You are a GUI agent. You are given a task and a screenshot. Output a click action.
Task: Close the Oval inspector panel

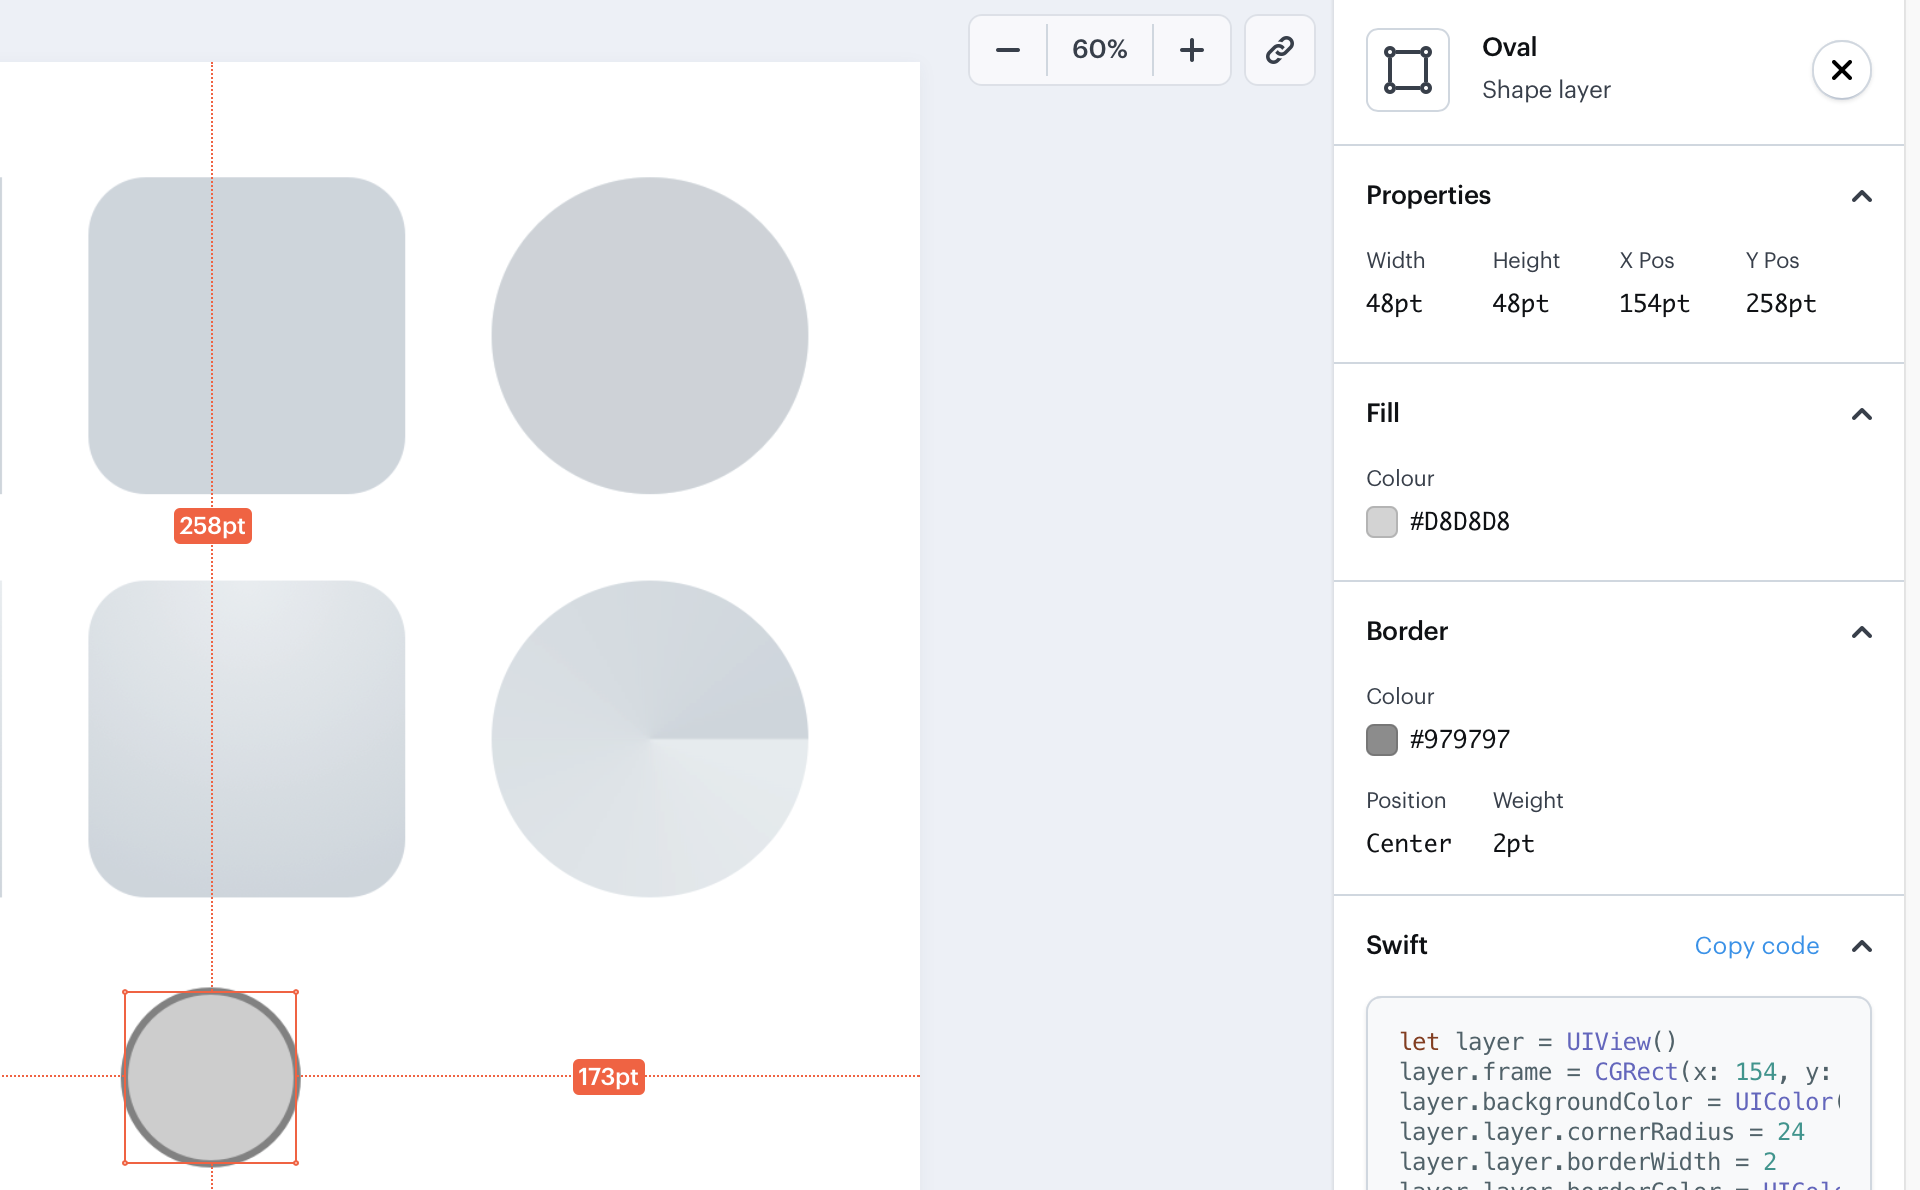tap(1841, 70)
